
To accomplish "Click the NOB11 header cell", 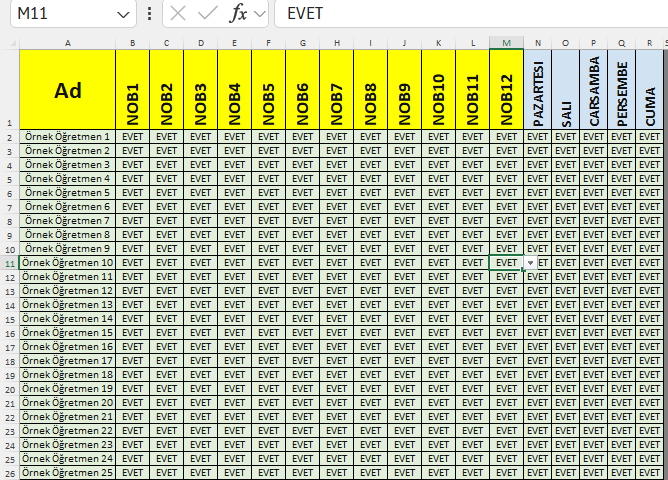I will pyautogui.click(x=472, y=90).
